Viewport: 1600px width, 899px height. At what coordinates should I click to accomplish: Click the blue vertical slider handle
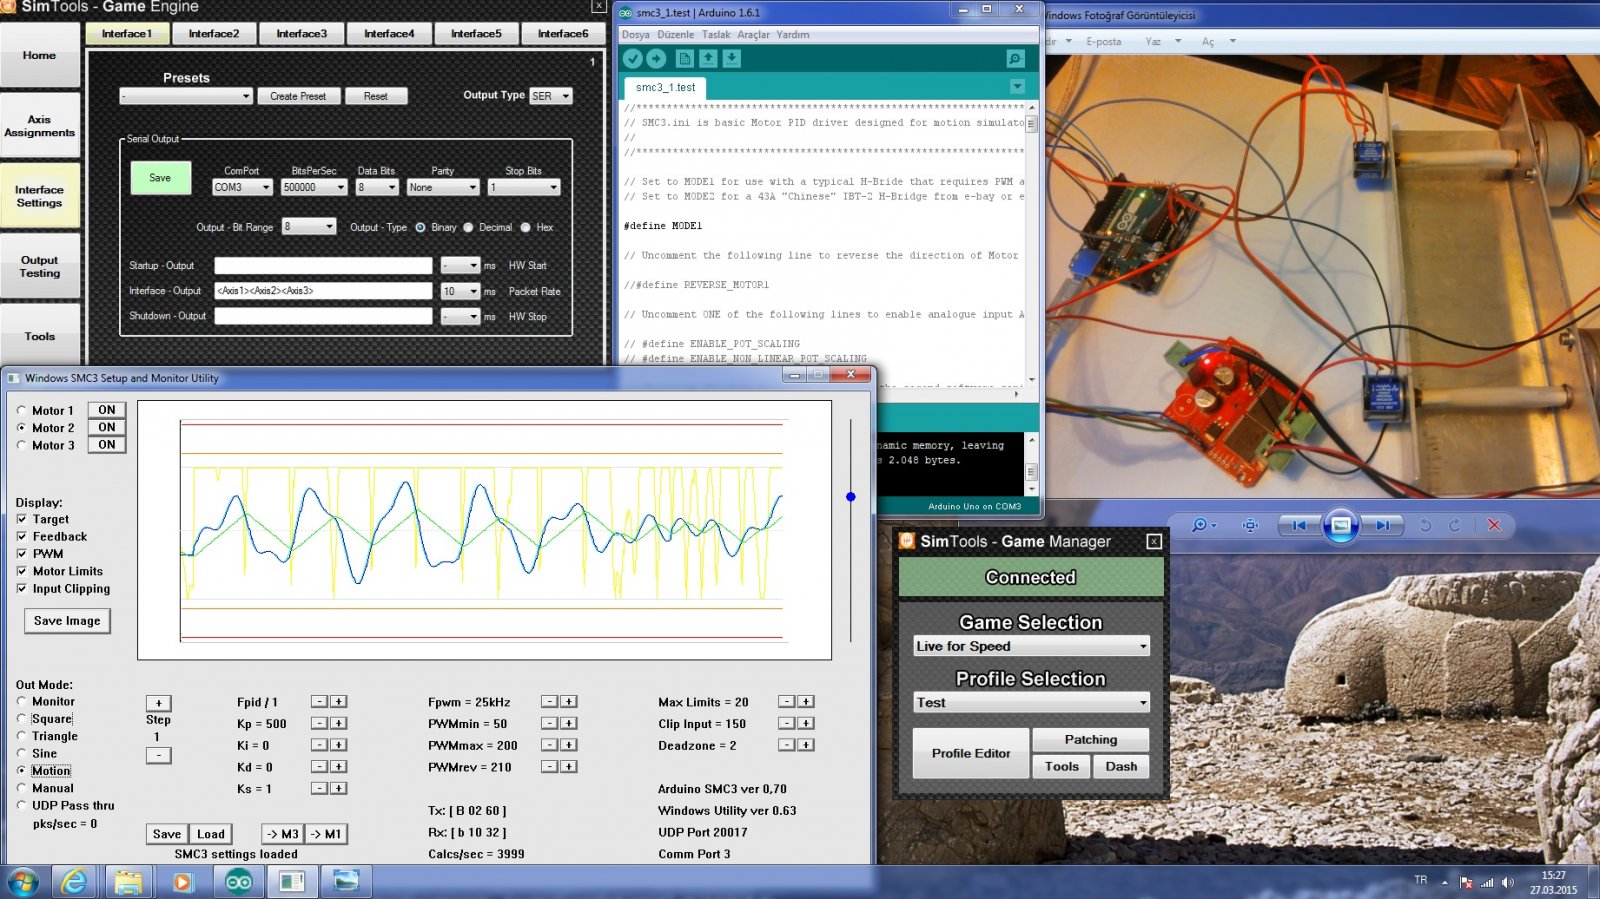pos(851,497)
